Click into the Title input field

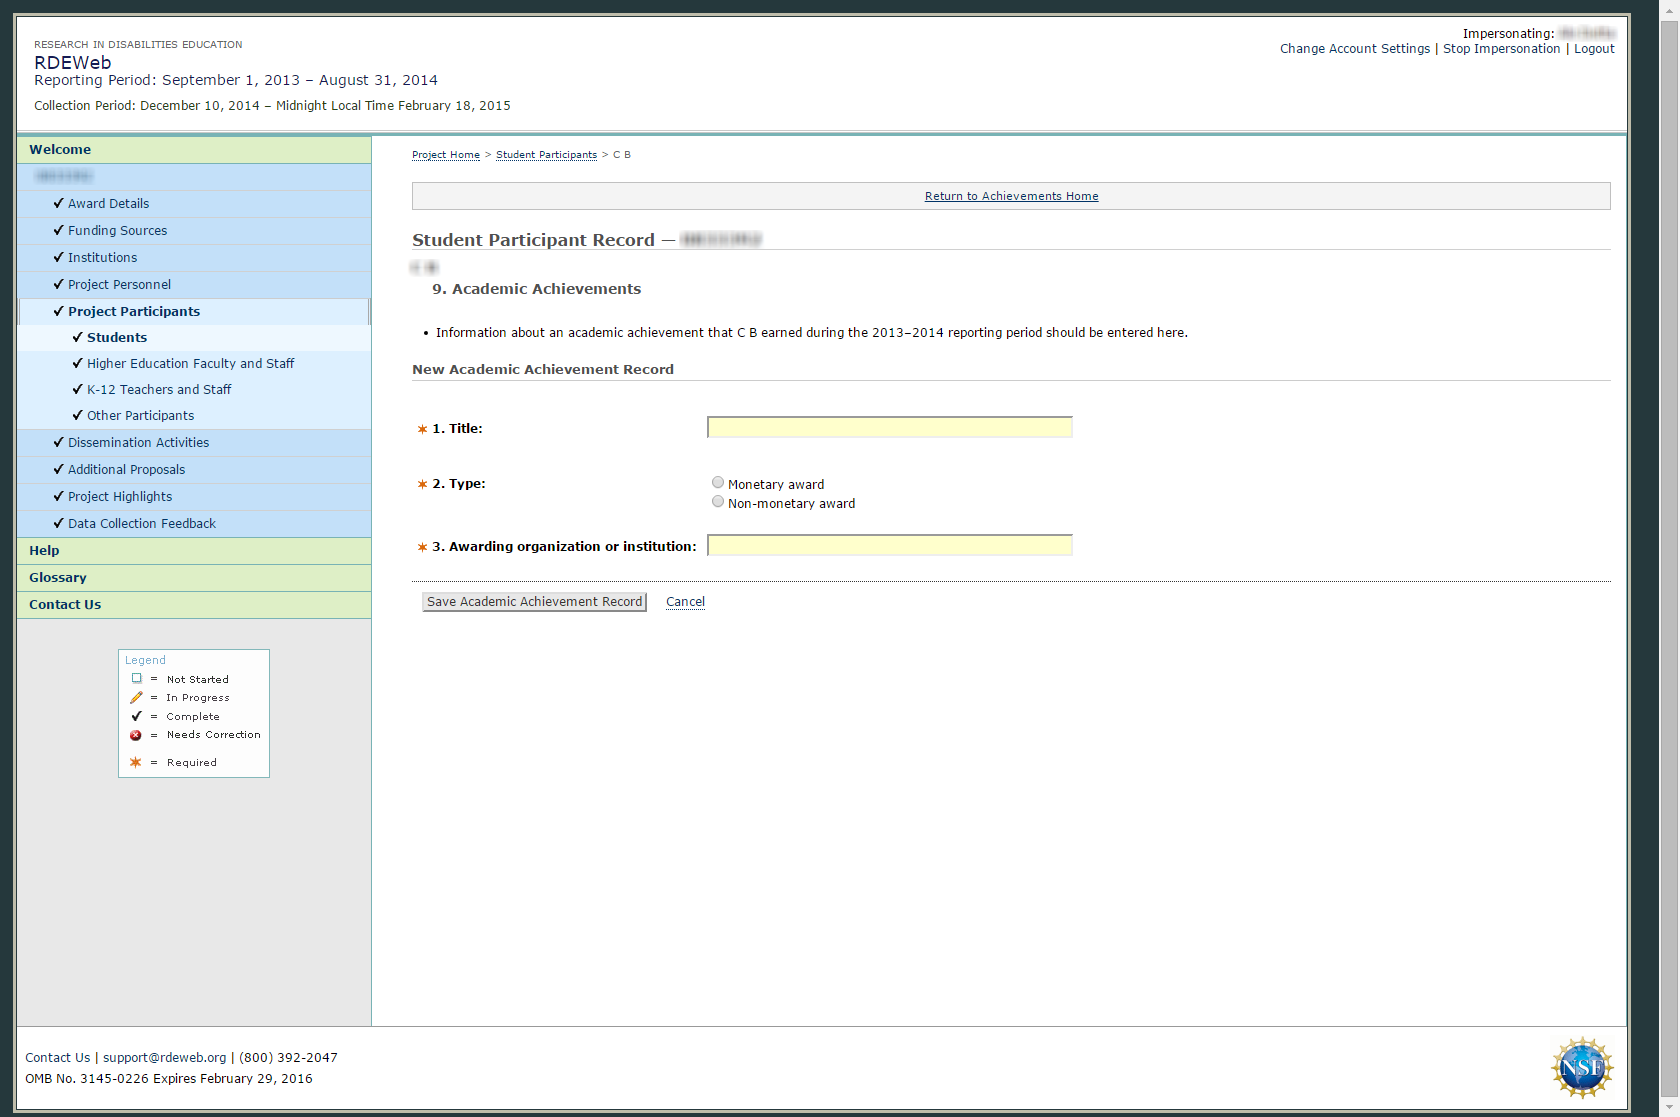click(889, 428)
